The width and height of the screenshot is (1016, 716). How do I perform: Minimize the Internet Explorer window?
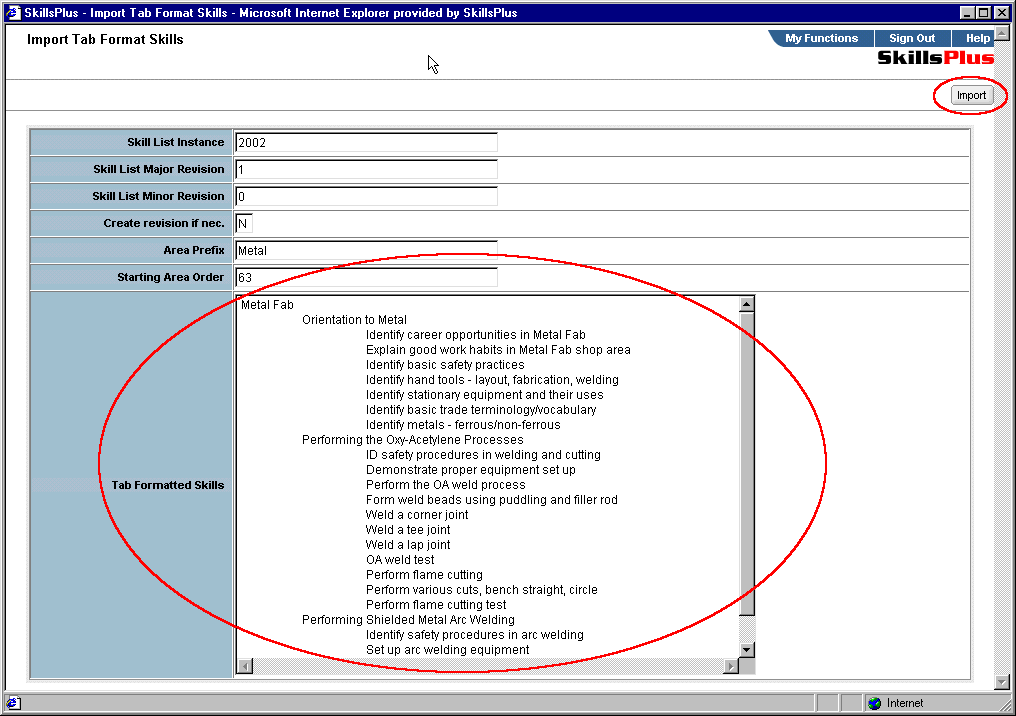[x=967, y=12]
